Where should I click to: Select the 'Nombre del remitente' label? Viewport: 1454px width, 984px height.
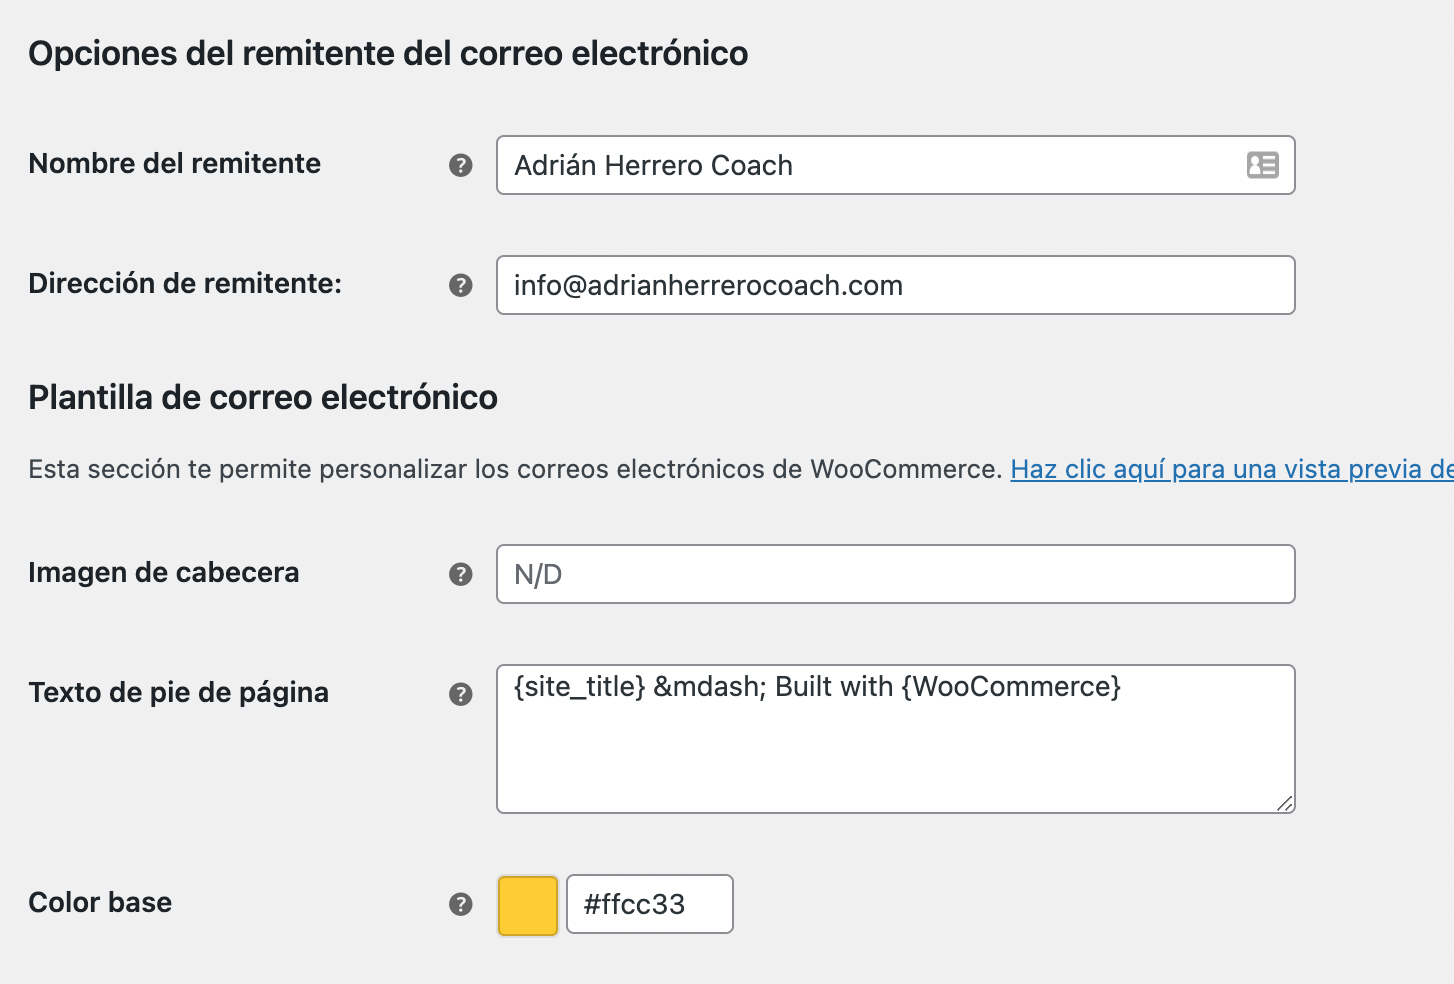pyautogui.click(x=175, y=163)
